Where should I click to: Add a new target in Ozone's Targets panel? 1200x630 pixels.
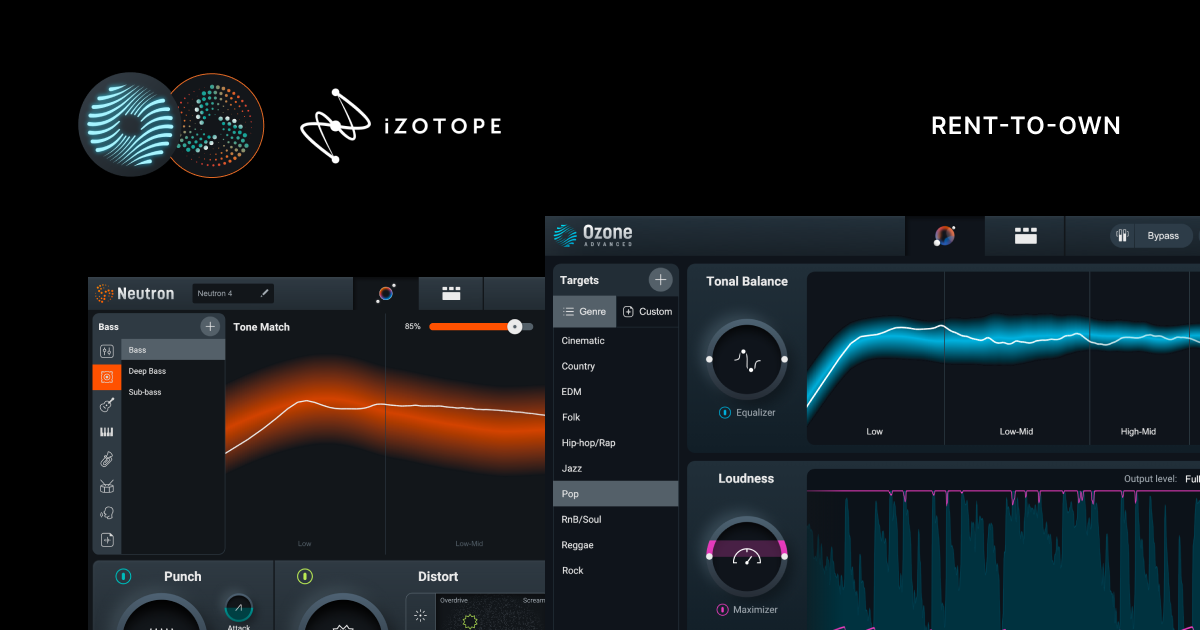click(x=660, y=280)
